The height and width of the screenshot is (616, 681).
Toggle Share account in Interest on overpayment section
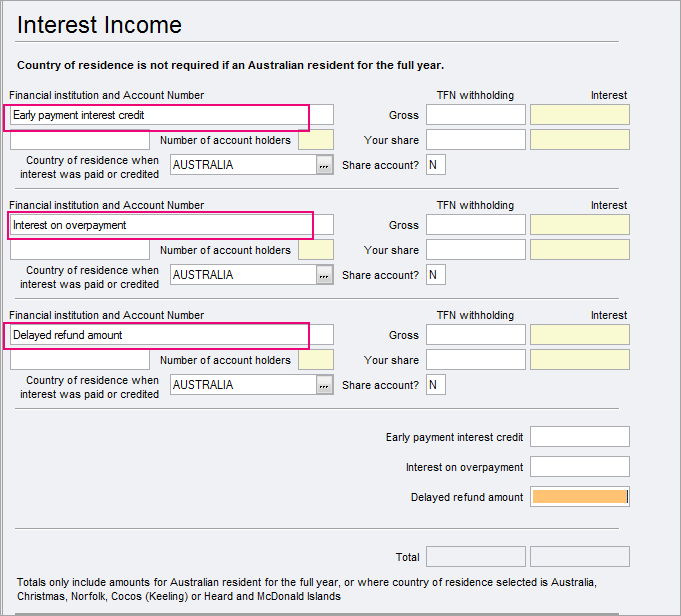pos(435,275)
